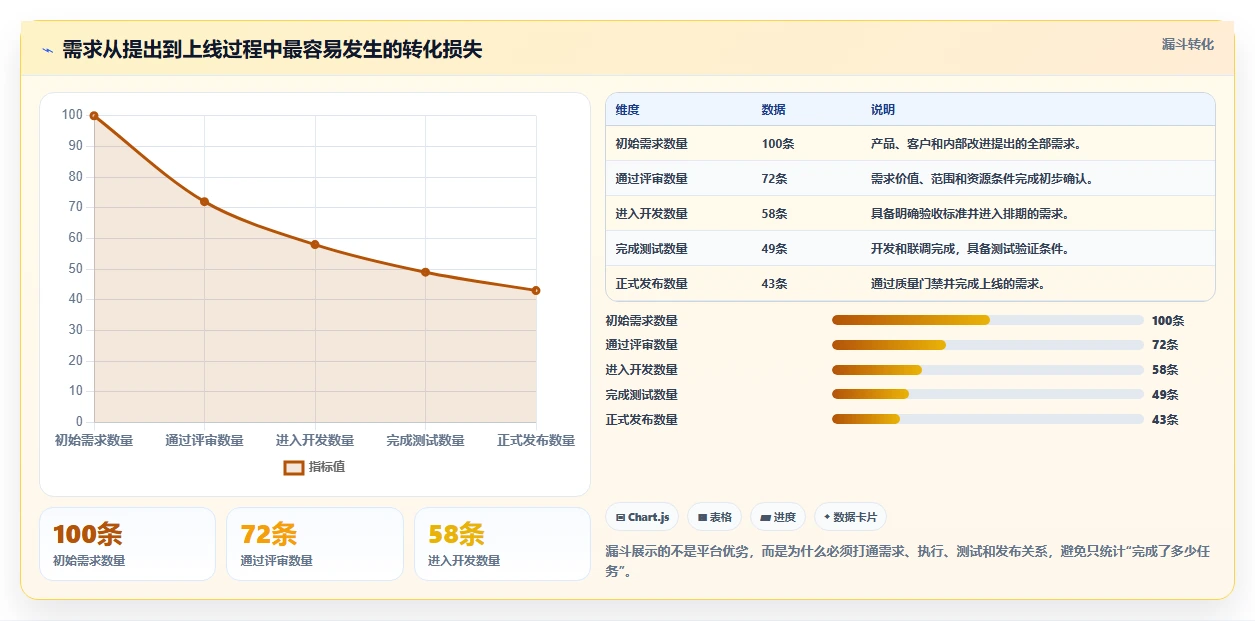The image size is (1255, 621).
Task: Click description 开发和联调完成，具备测试验证条件
Action: point(970,249)
